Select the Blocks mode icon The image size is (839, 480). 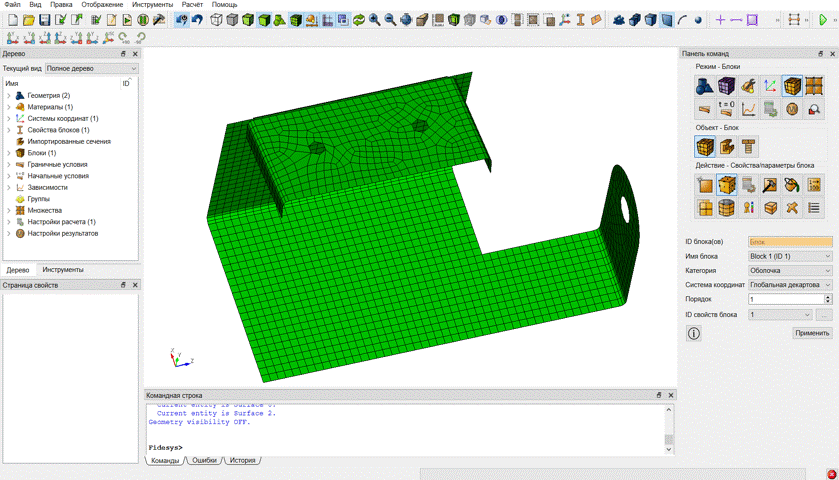[x=792, y=86]
